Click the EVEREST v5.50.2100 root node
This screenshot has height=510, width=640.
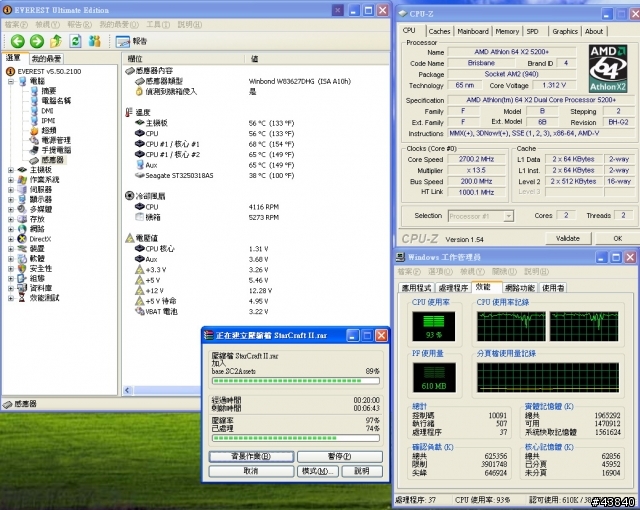click(x=44, y=71)
